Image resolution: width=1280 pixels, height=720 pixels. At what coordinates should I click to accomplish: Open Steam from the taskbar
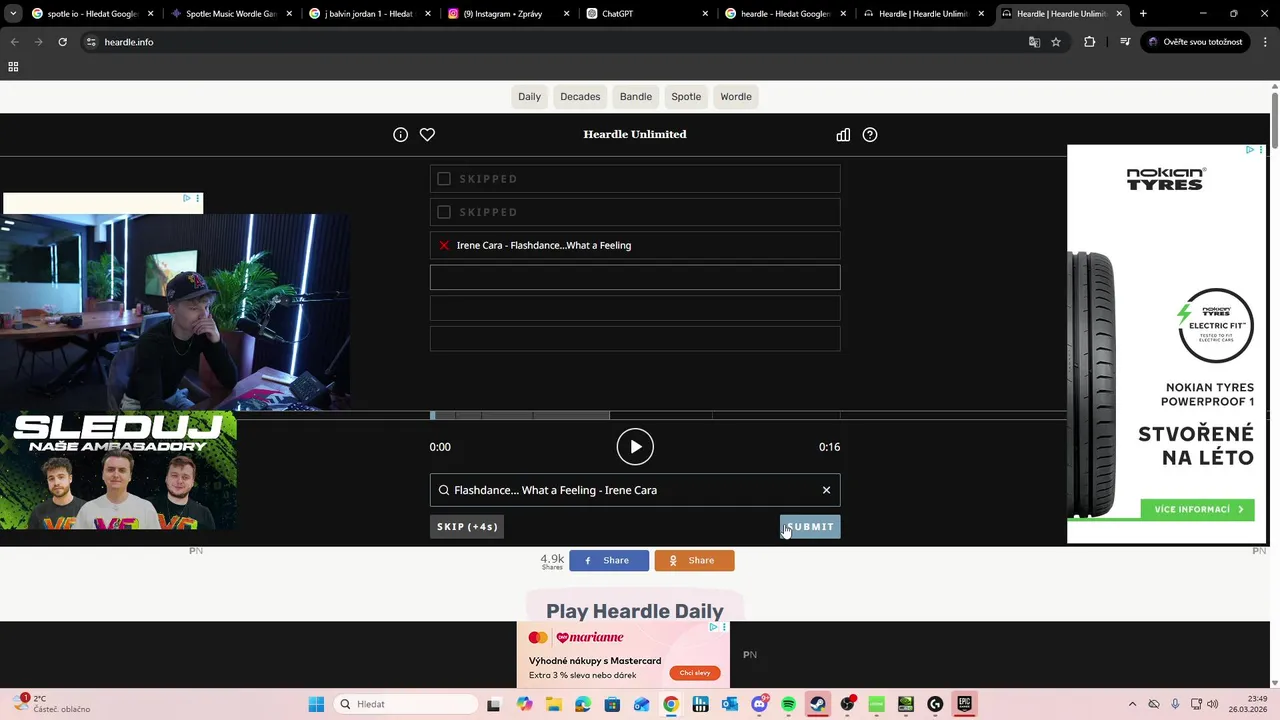[818, 704]
